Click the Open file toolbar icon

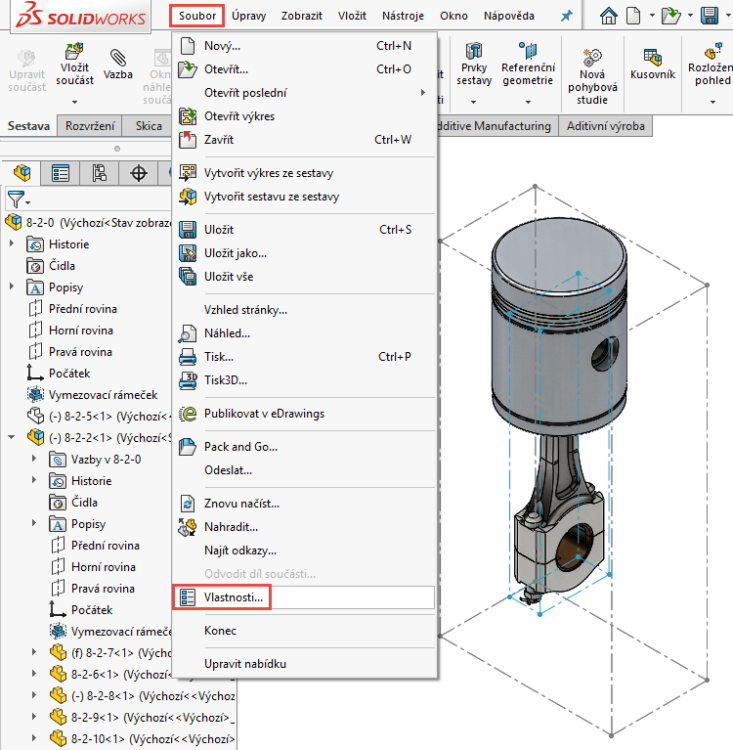671,16
